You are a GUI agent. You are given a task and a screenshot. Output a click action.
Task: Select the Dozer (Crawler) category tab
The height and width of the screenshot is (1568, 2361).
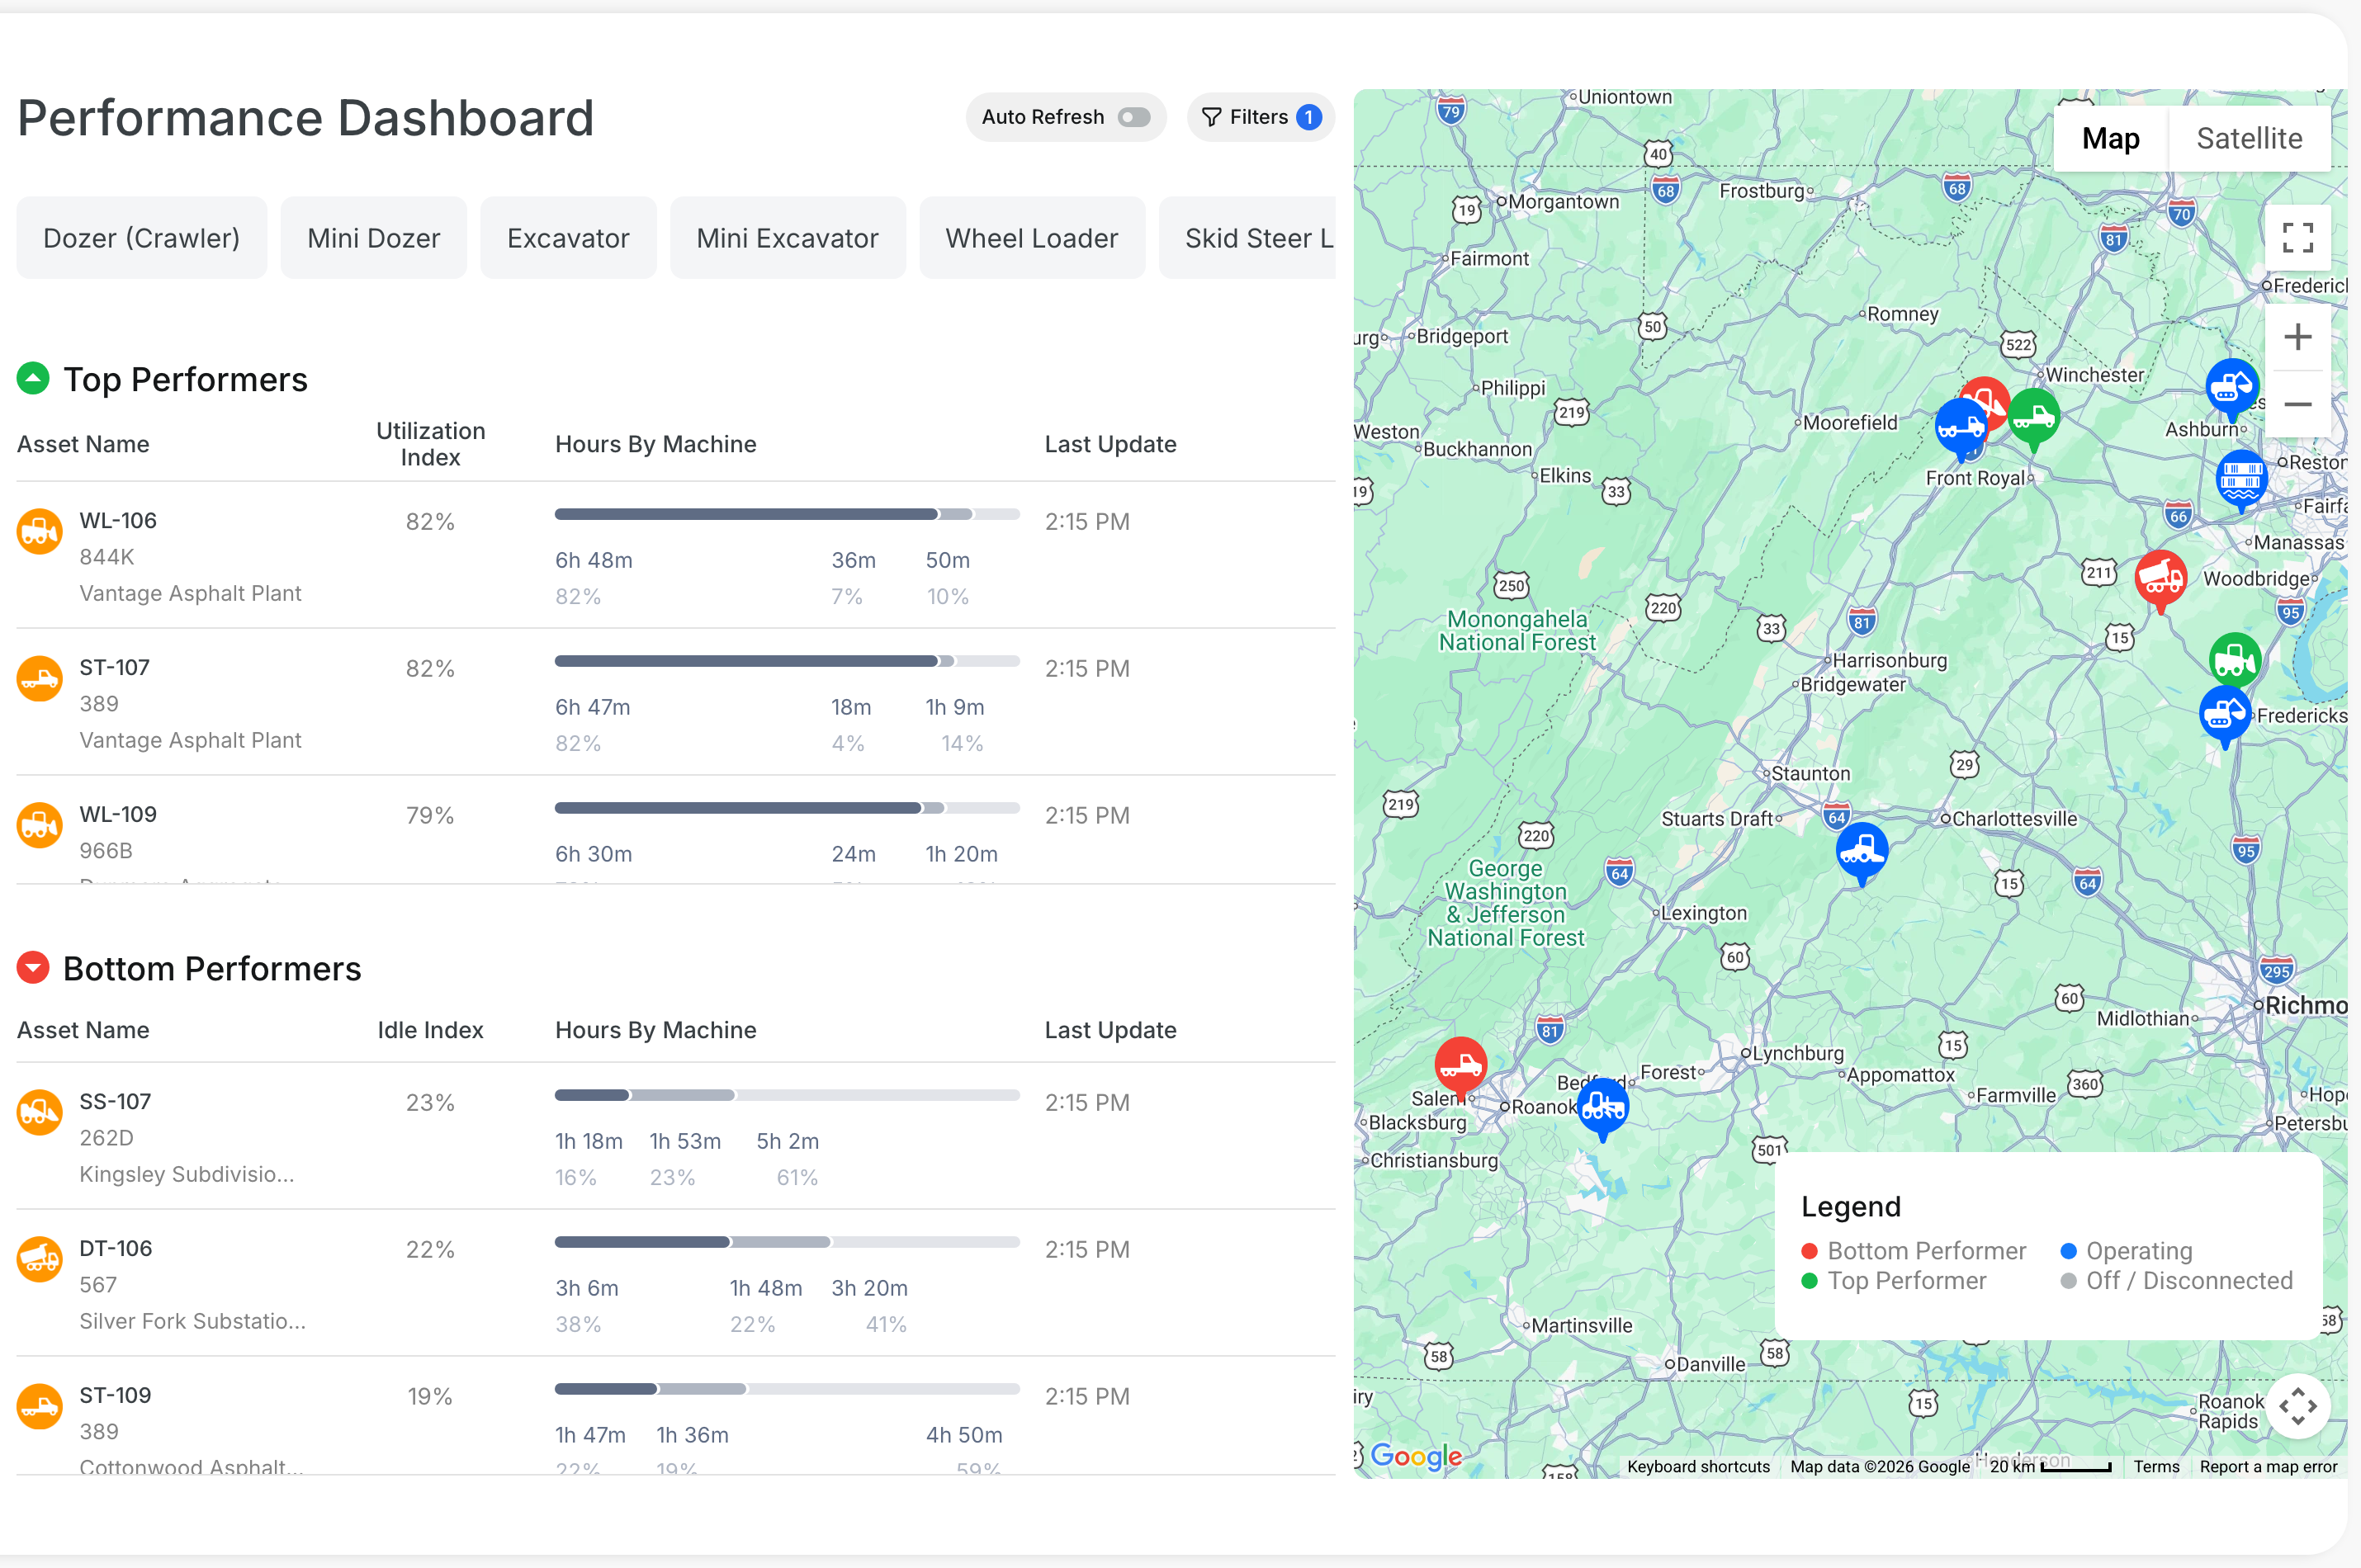pyautogui.click(x=142, y=238)
